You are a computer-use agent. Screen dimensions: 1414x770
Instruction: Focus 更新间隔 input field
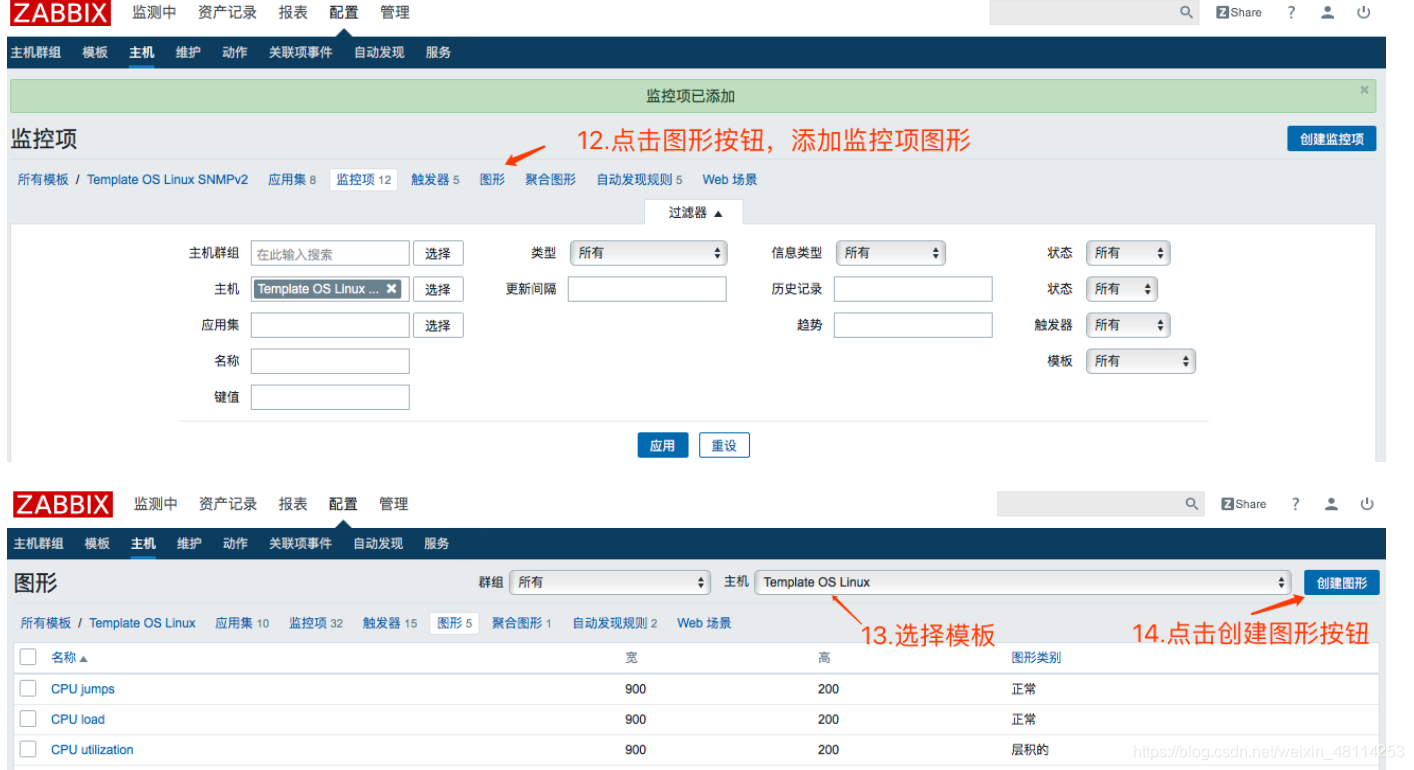[647, 289]
